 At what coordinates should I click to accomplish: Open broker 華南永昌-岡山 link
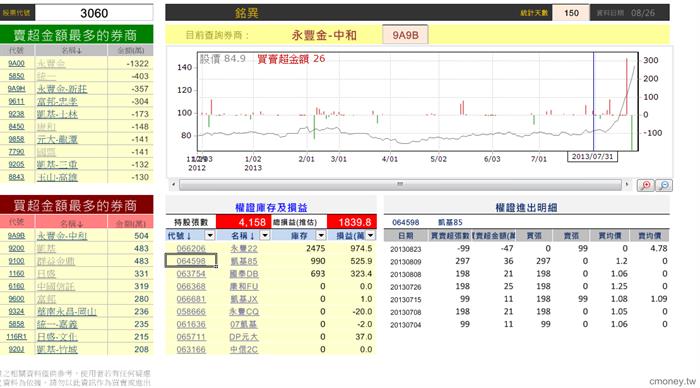click(x=67, y=311)
